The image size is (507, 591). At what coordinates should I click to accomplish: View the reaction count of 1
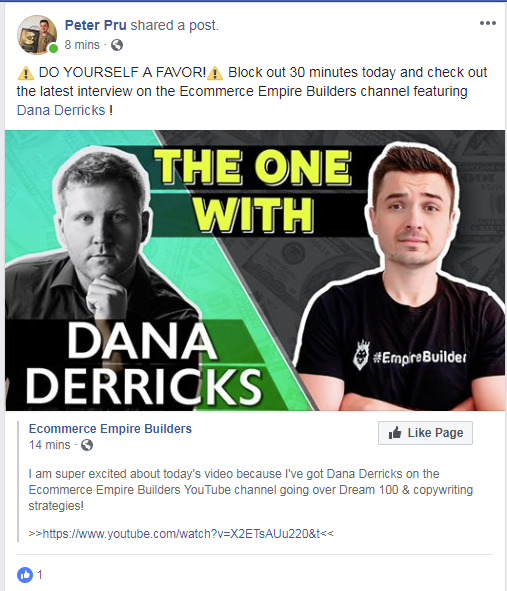coord(40,575)
